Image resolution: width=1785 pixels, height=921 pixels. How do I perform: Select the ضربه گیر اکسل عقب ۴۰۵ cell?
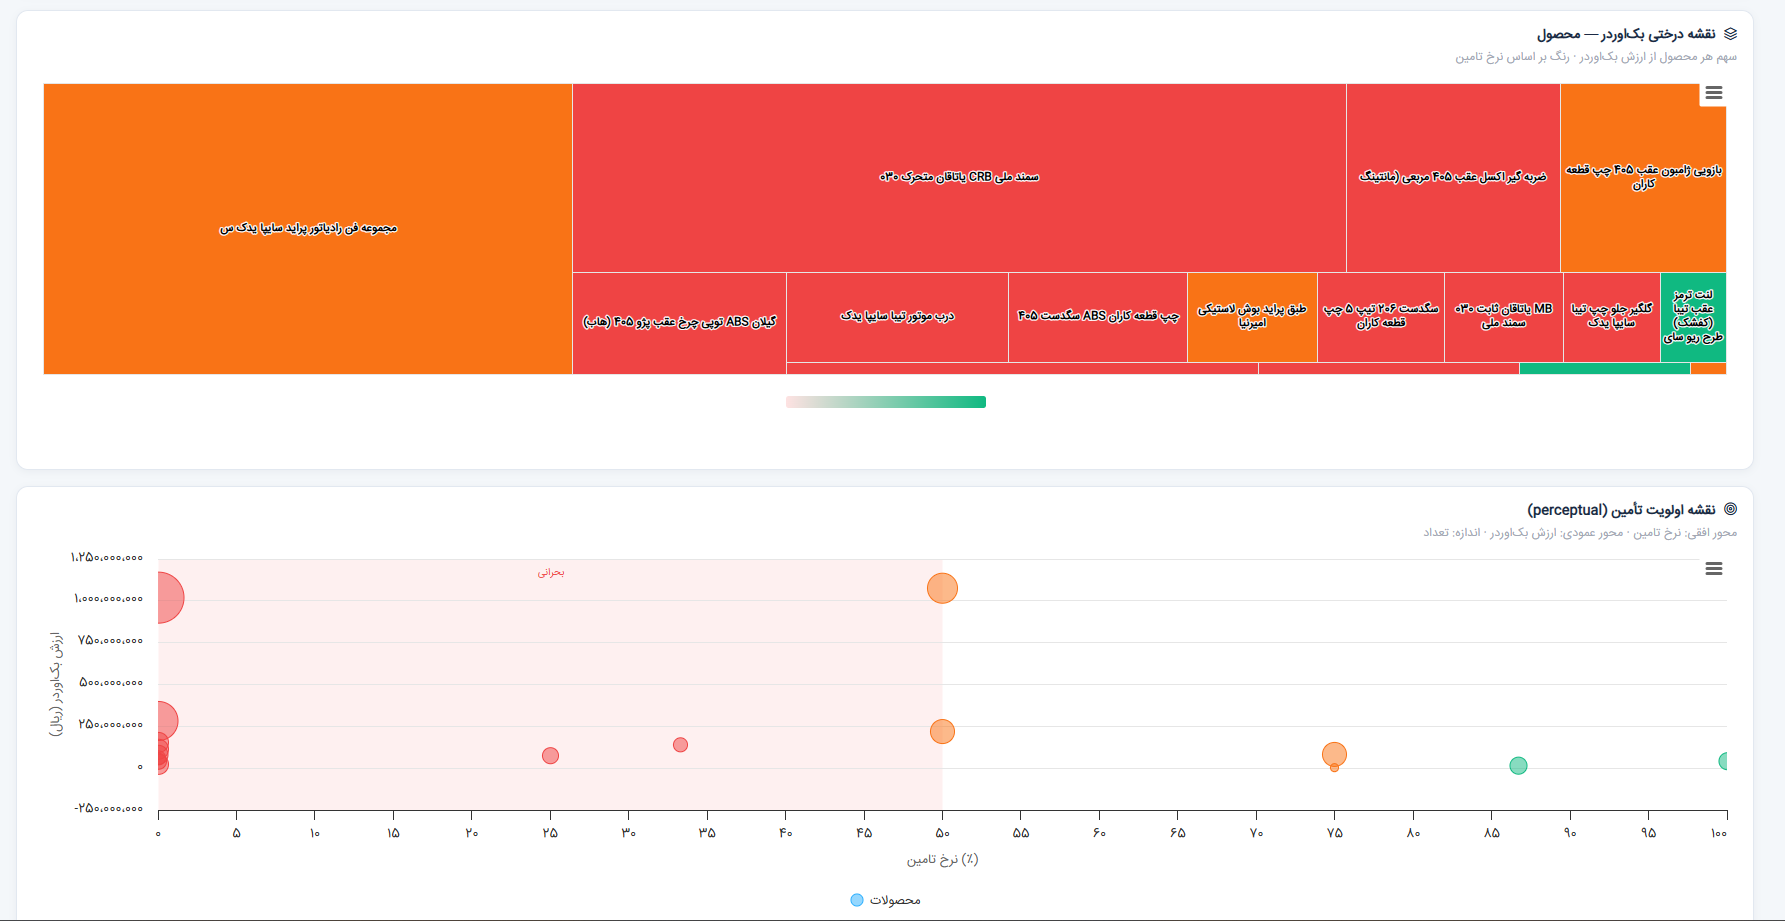click(x=1453, y=178)
